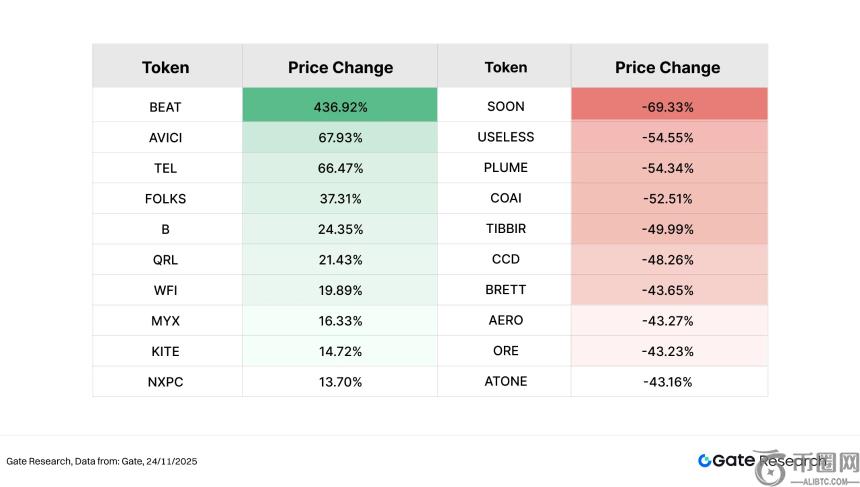
Task: Click the right Token column header
Action: pos(505,68)
